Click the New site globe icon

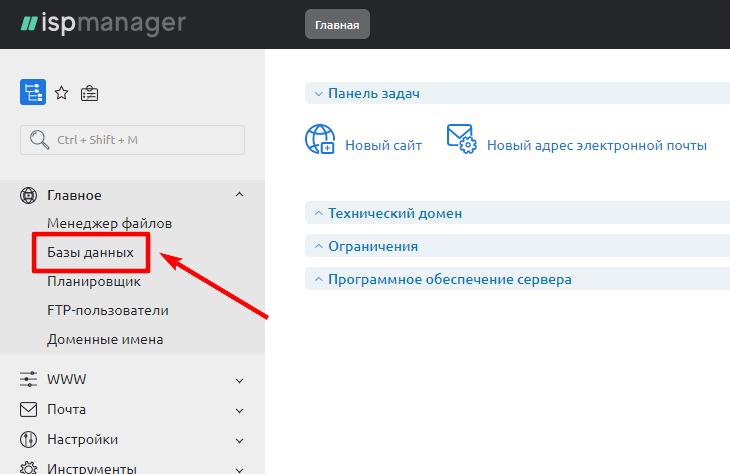click(320, 140)
